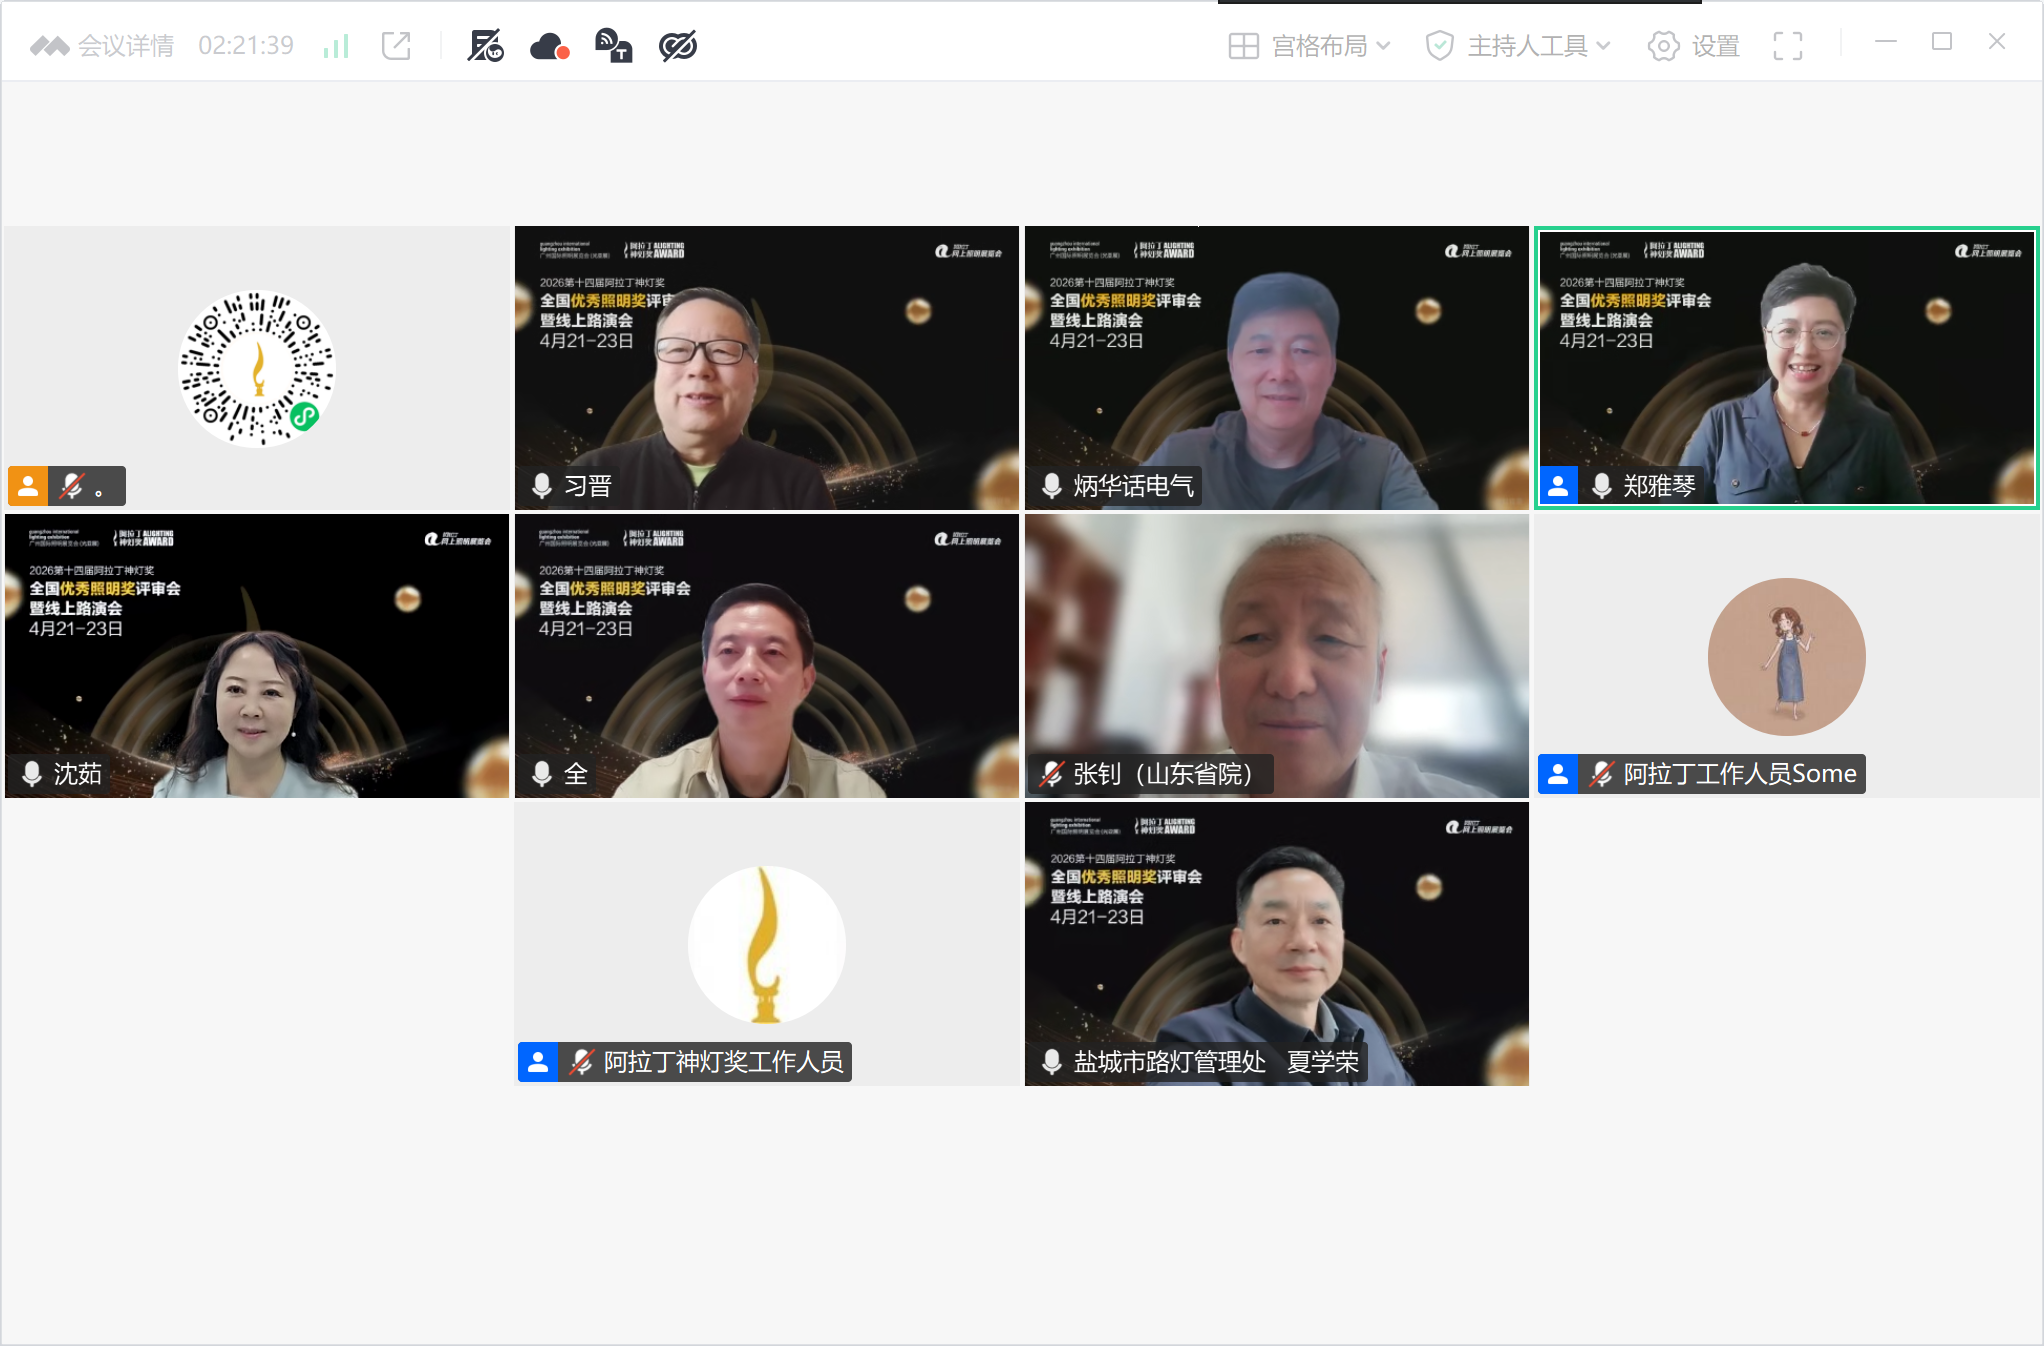Toggle microphone of 阿拉丁工作人员Some
Viewport: 2044px width, 1346px height.
point(1601,774)
